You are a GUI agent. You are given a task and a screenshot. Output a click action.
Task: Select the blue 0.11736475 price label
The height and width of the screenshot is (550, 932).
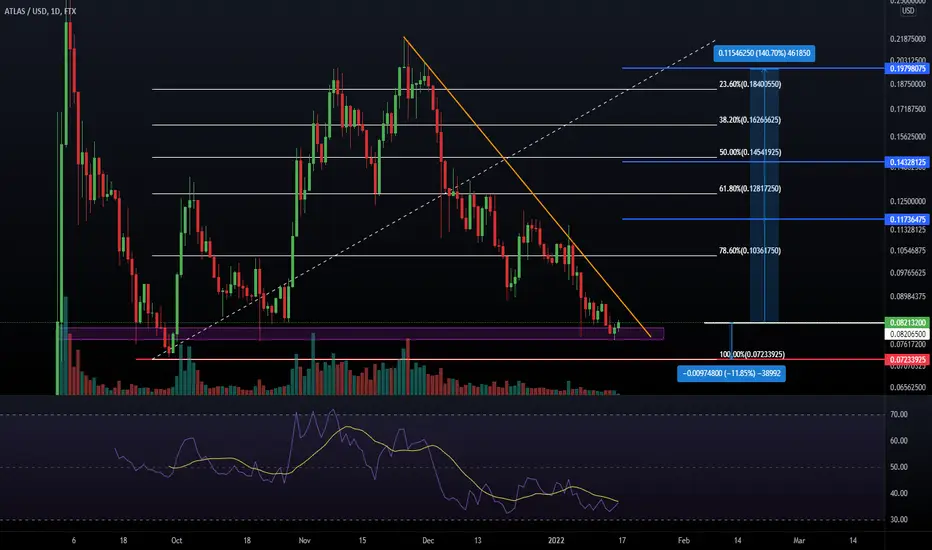907,219
